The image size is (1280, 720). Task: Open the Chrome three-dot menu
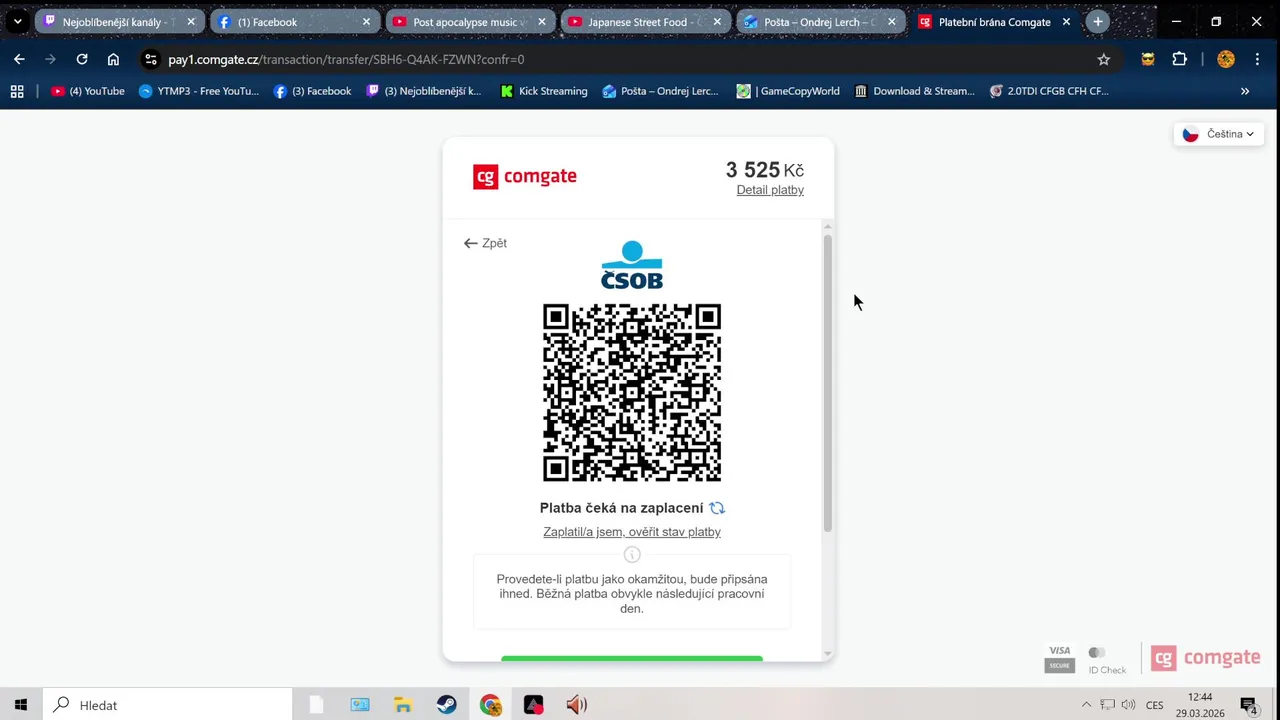point(1257,59)
